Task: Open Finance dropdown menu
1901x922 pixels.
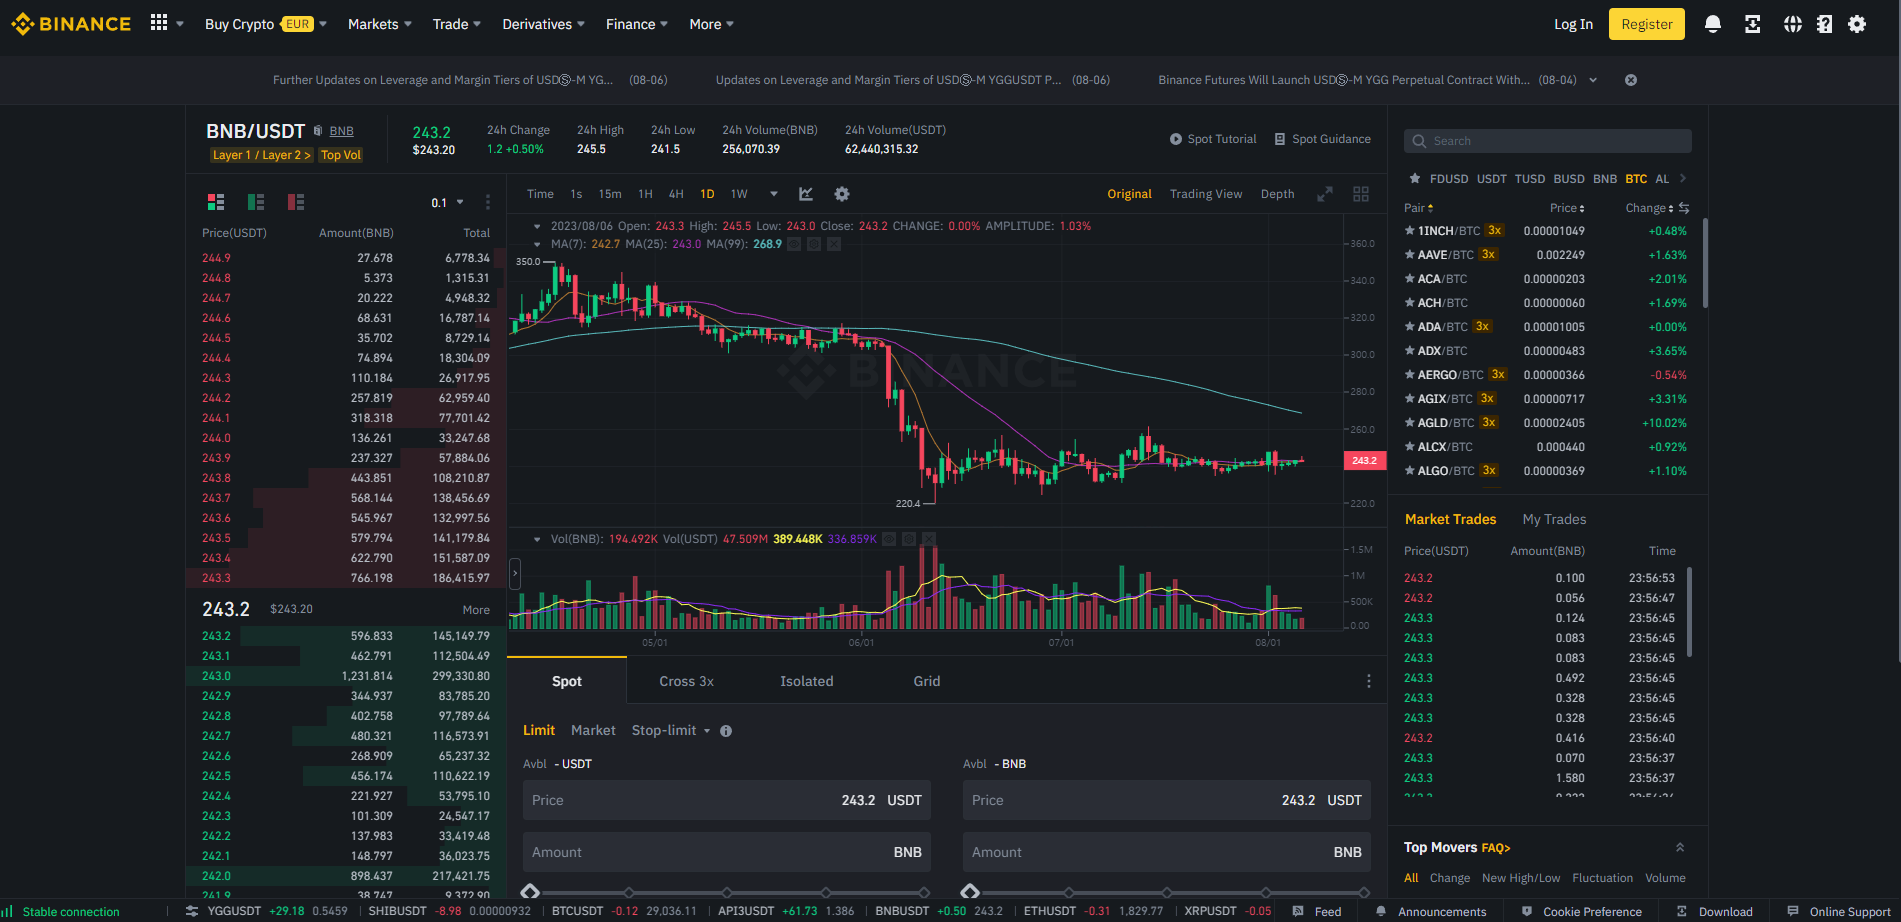Action: click(x=636, y=24)
